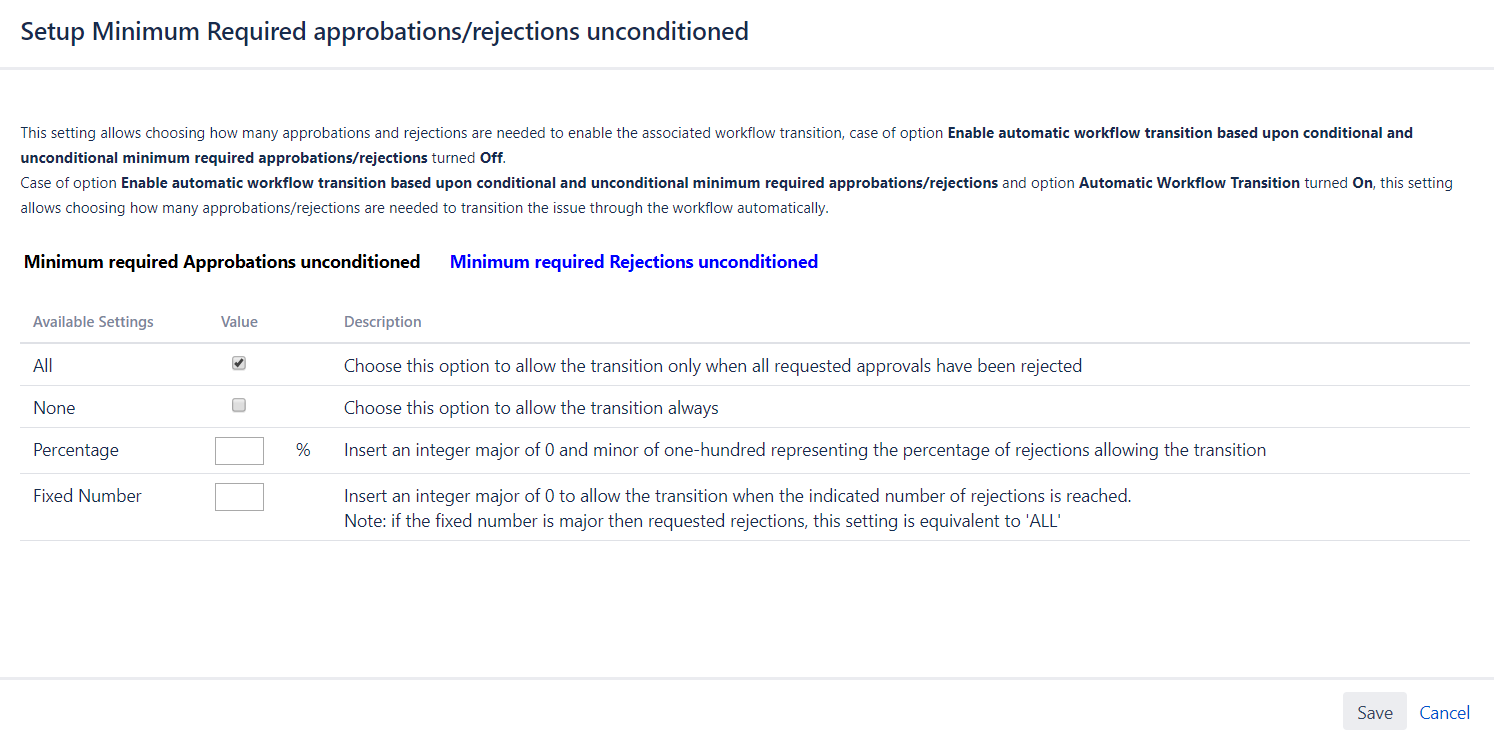The image size is (1494, 741).
Task: Click the Description column header
Action: click(x=382, y=322)
